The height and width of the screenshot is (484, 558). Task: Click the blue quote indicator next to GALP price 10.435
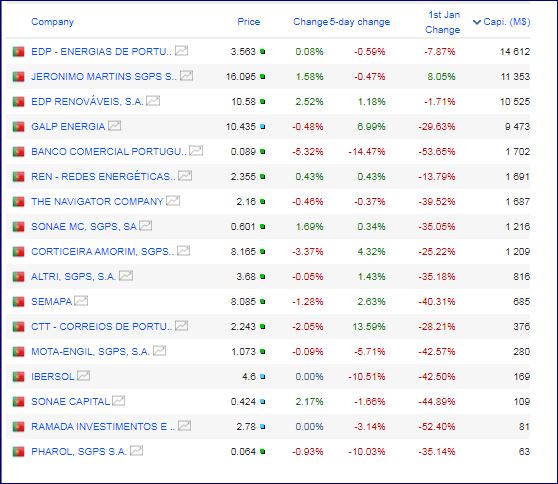pos(263,127)
